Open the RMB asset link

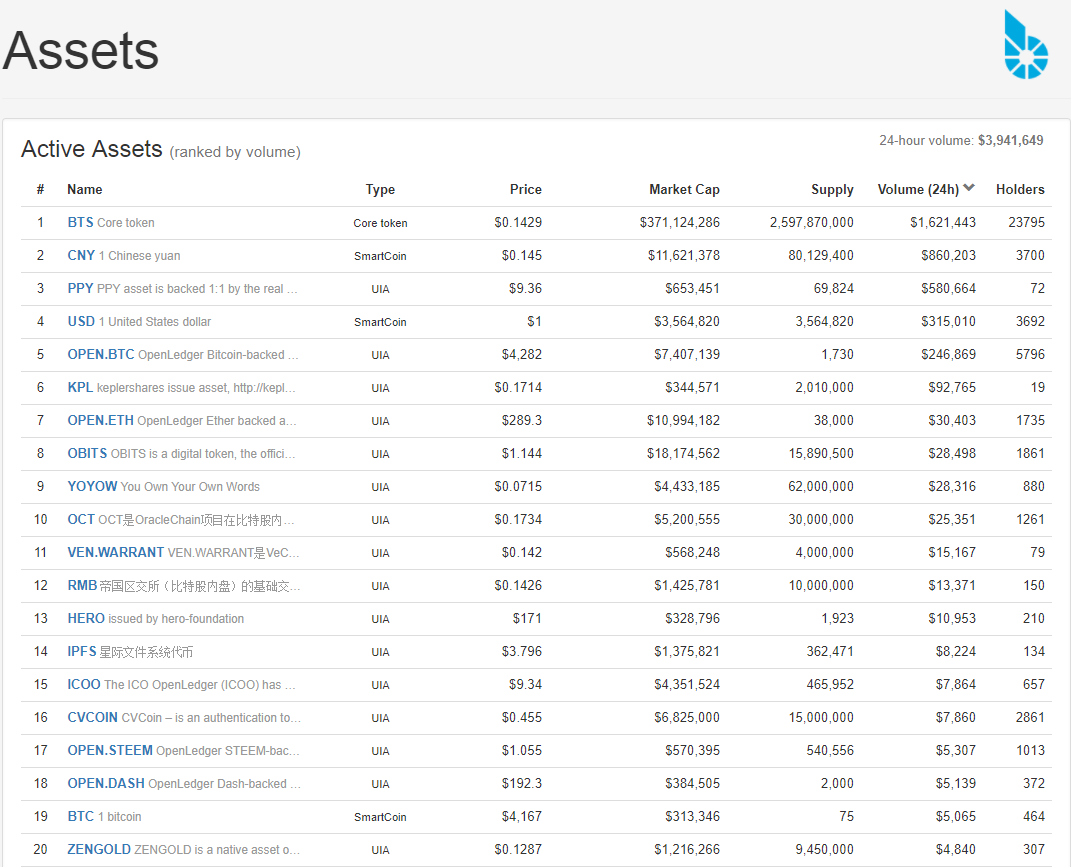[x=82, y=585]
